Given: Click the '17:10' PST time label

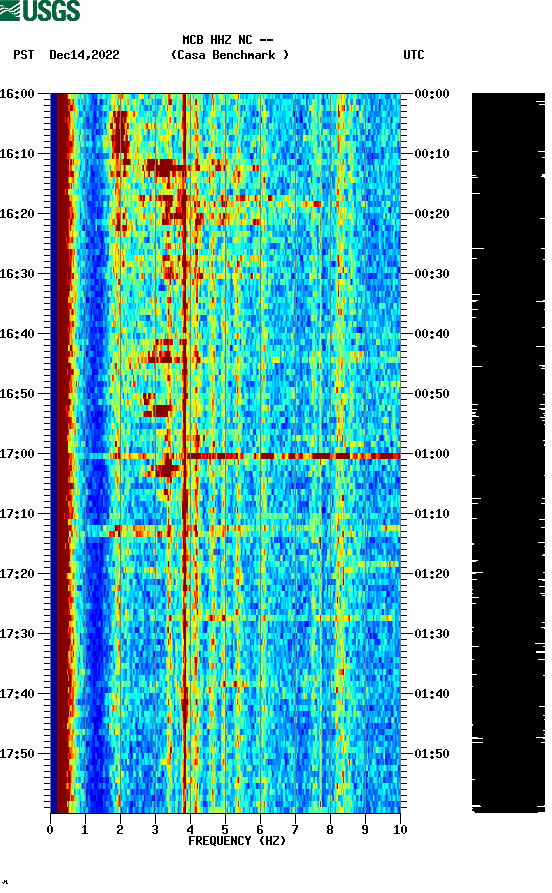Looking at the screenshot, I should point(17,514).
